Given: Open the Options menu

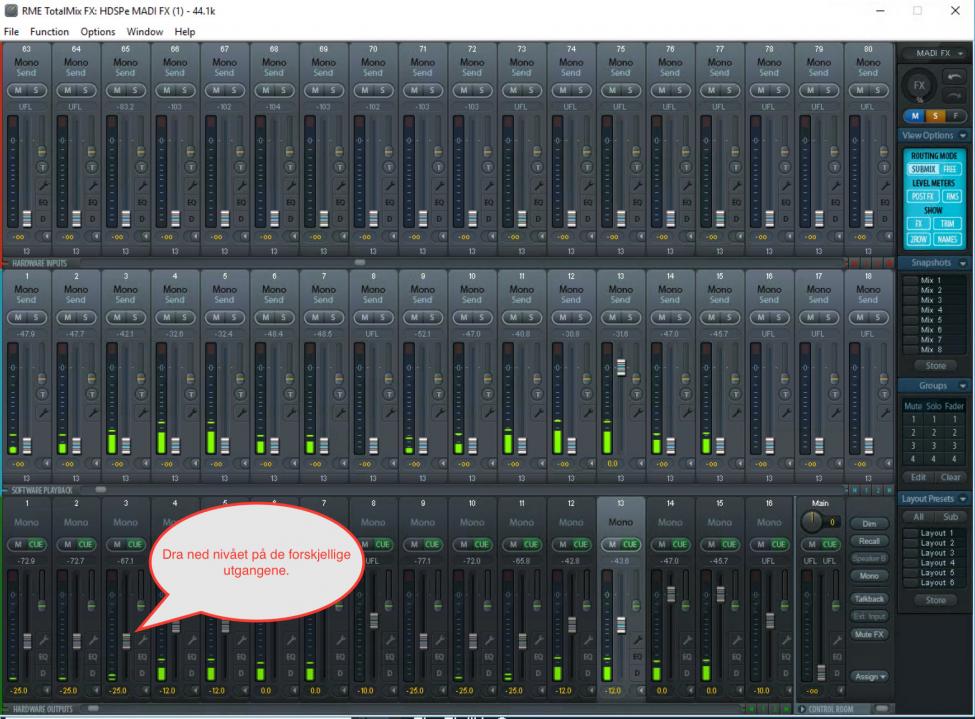Looking at the screenshot, I should pos(98,32).
